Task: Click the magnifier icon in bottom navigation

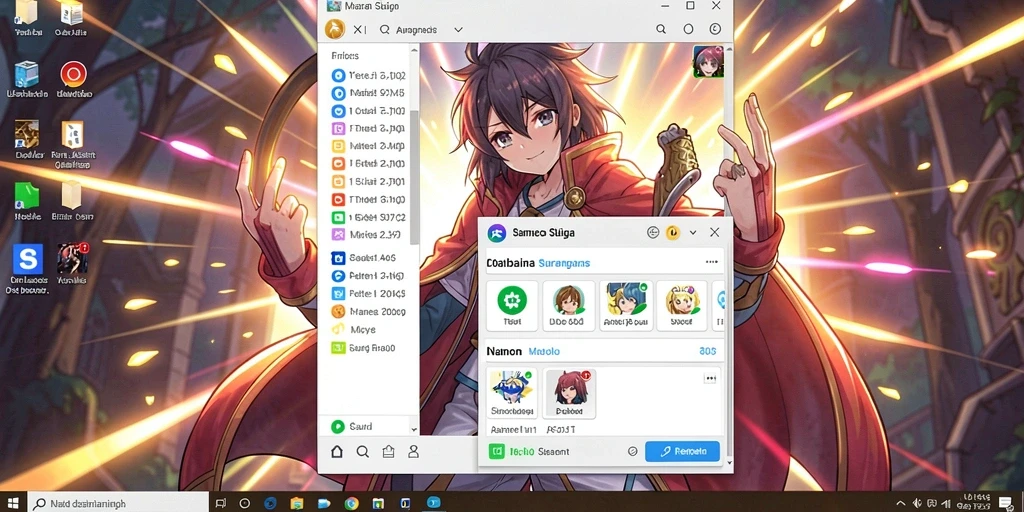Action: [362, 451]
